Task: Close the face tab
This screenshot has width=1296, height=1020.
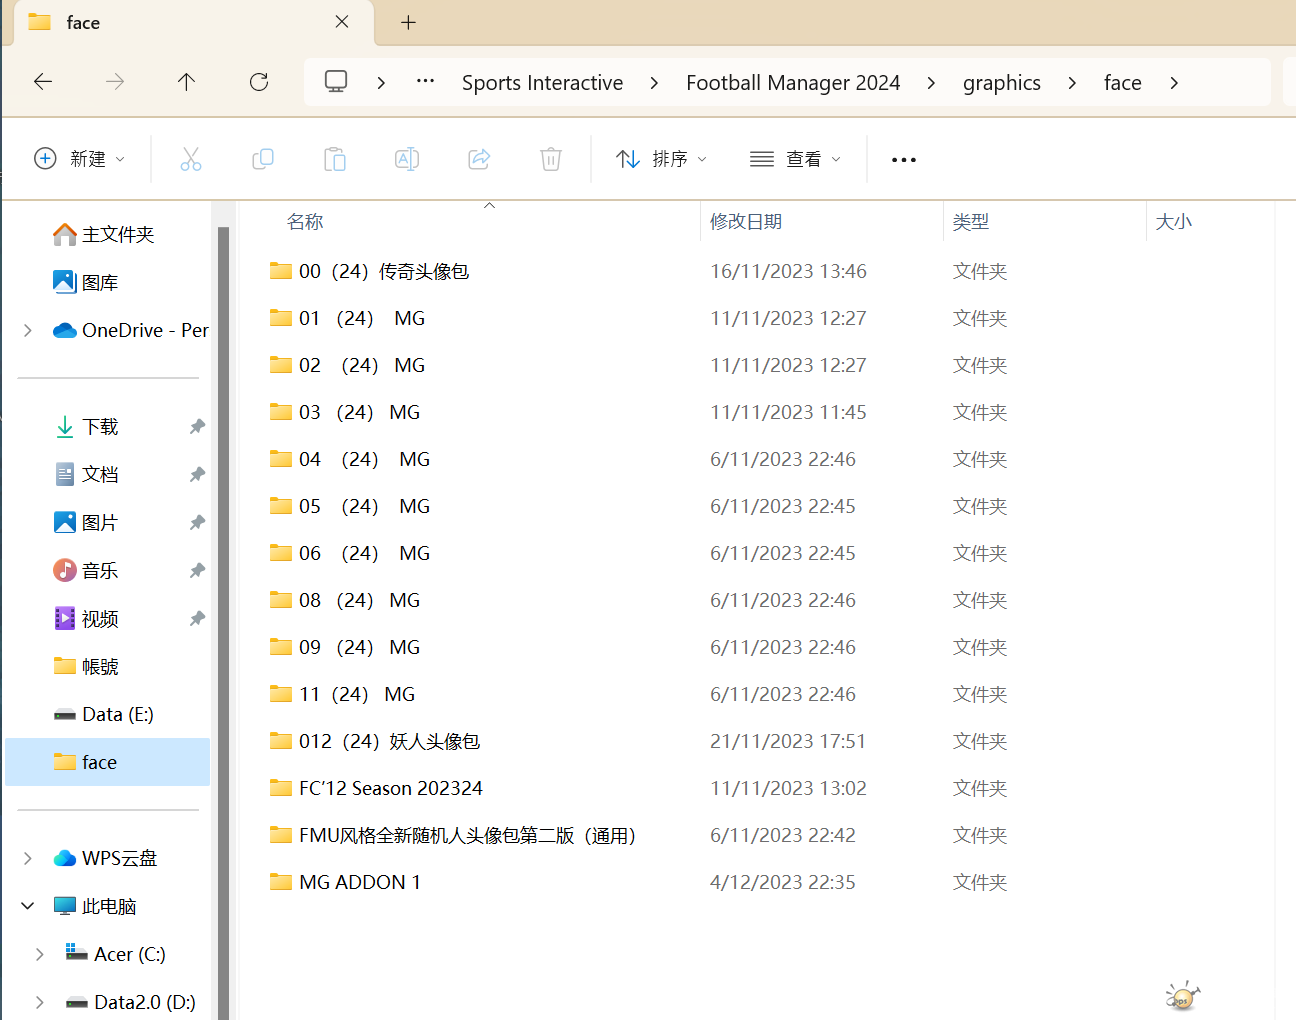Action: pyautogui.click(x=342, y=22)
